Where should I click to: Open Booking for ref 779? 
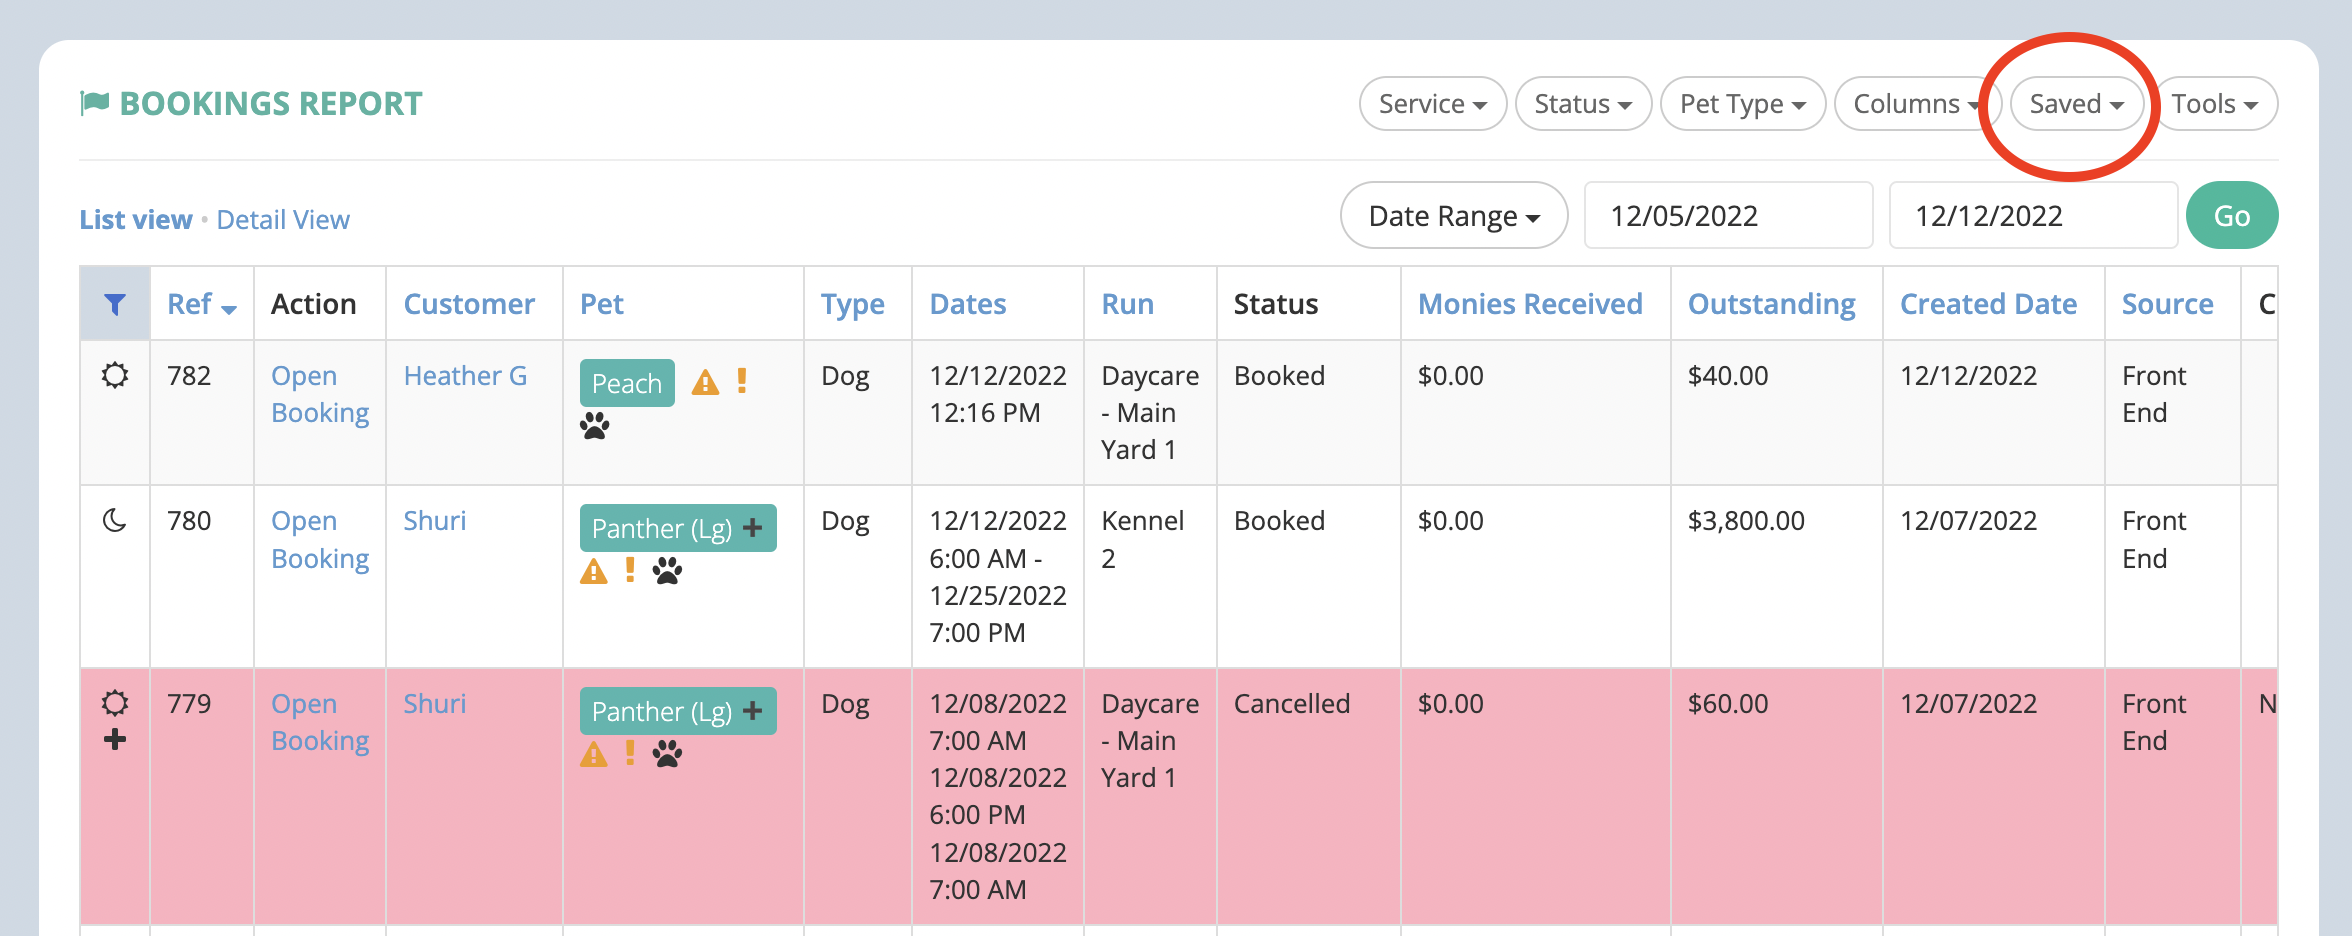(320, 722)
